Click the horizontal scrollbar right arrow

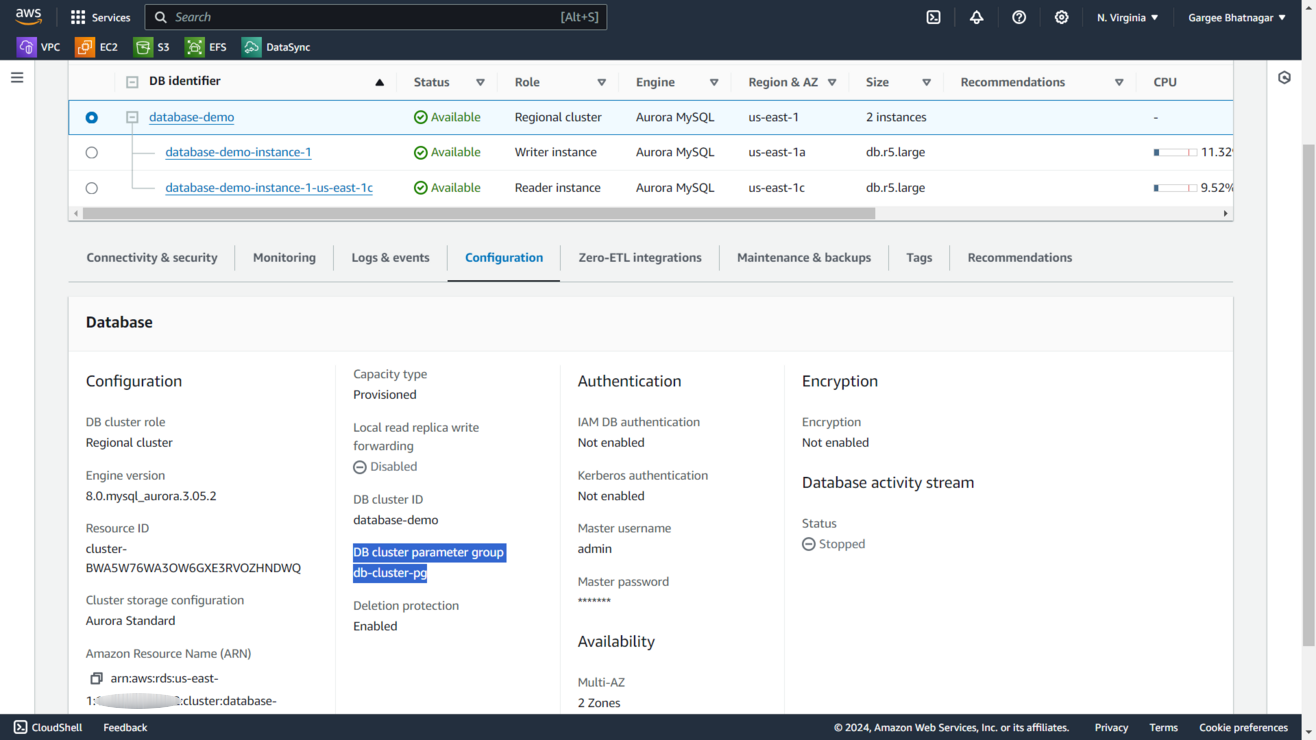pyautogui.click(x=1226, y=213)
